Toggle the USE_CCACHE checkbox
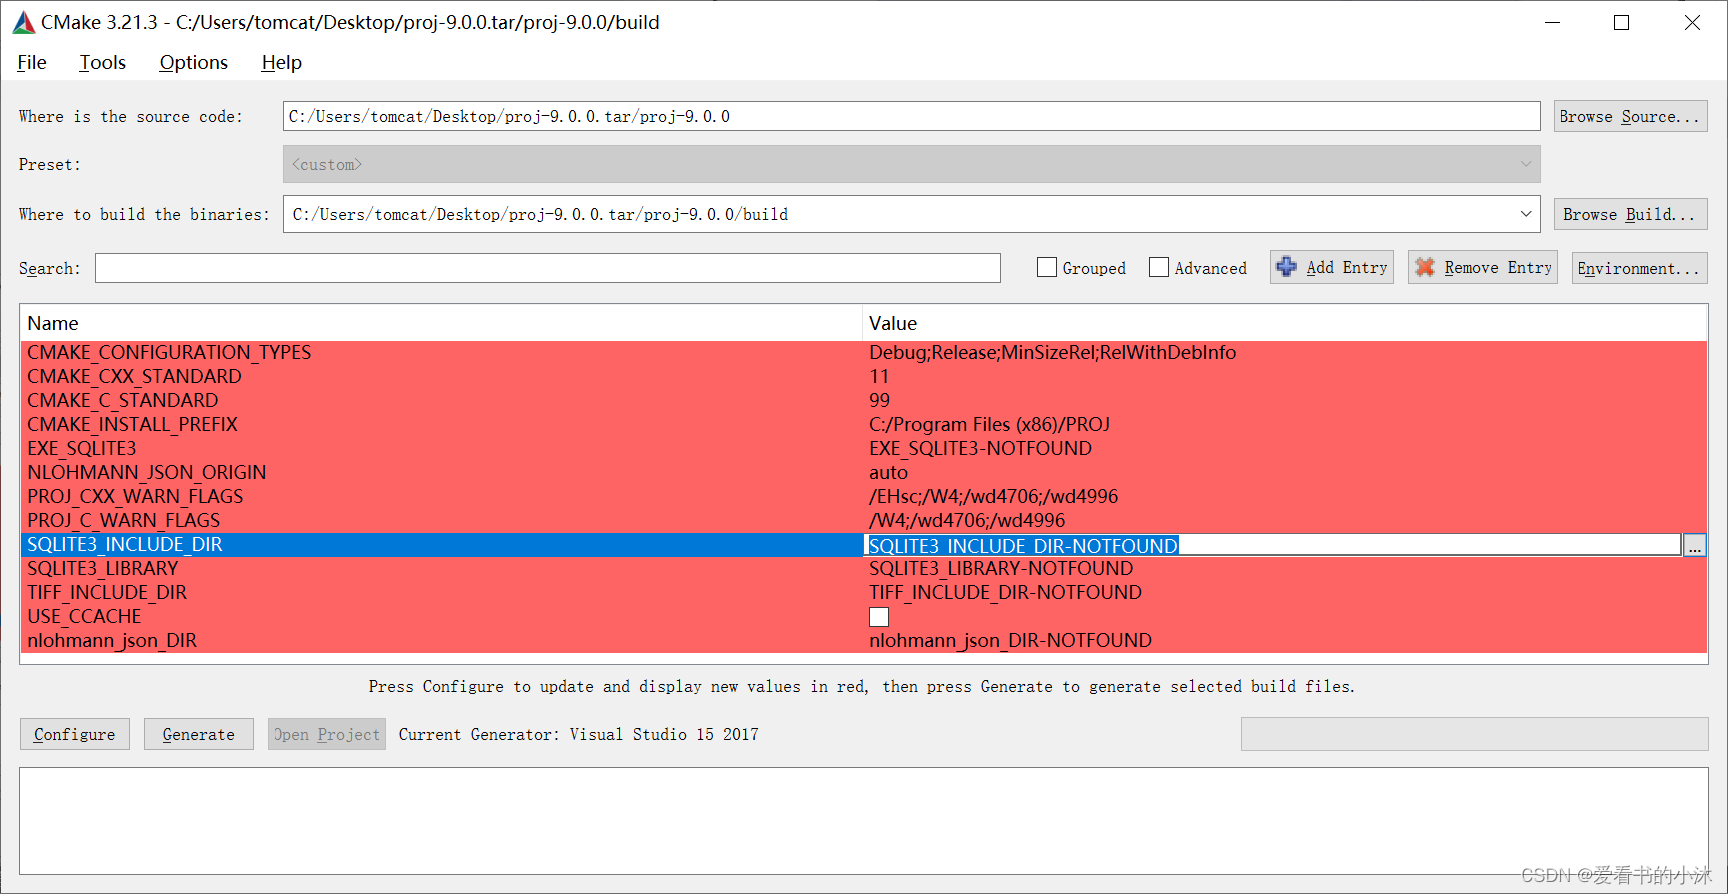The image size is (1728, 894). (x=879, y=617)
